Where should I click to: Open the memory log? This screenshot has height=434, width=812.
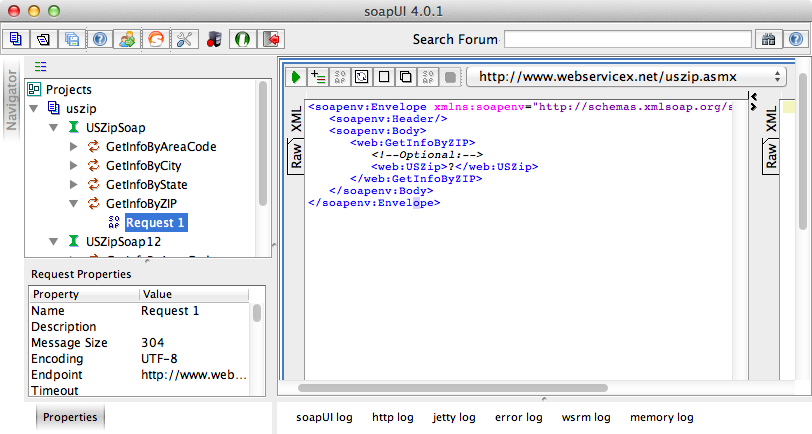pos(661,417)
